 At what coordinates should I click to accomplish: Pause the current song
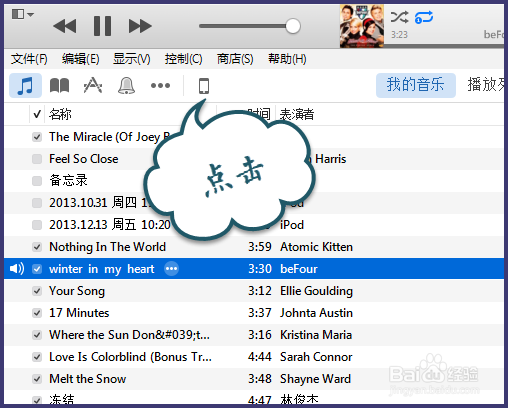(x=102, y=26)
